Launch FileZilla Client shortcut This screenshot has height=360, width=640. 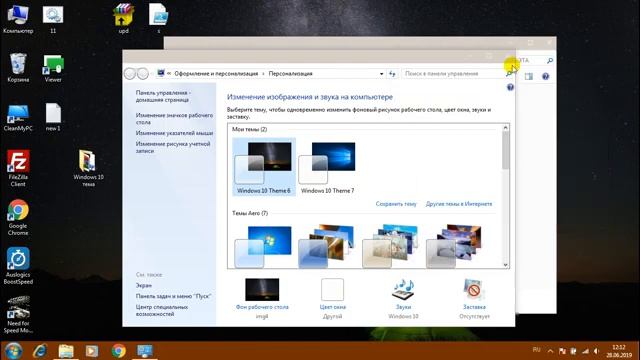pyautogui.click(x=18, y=168)
